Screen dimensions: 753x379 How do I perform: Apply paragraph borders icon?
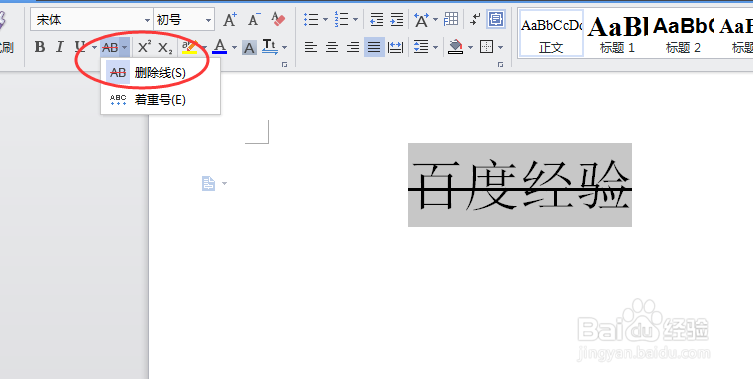(x=486, y=47)
